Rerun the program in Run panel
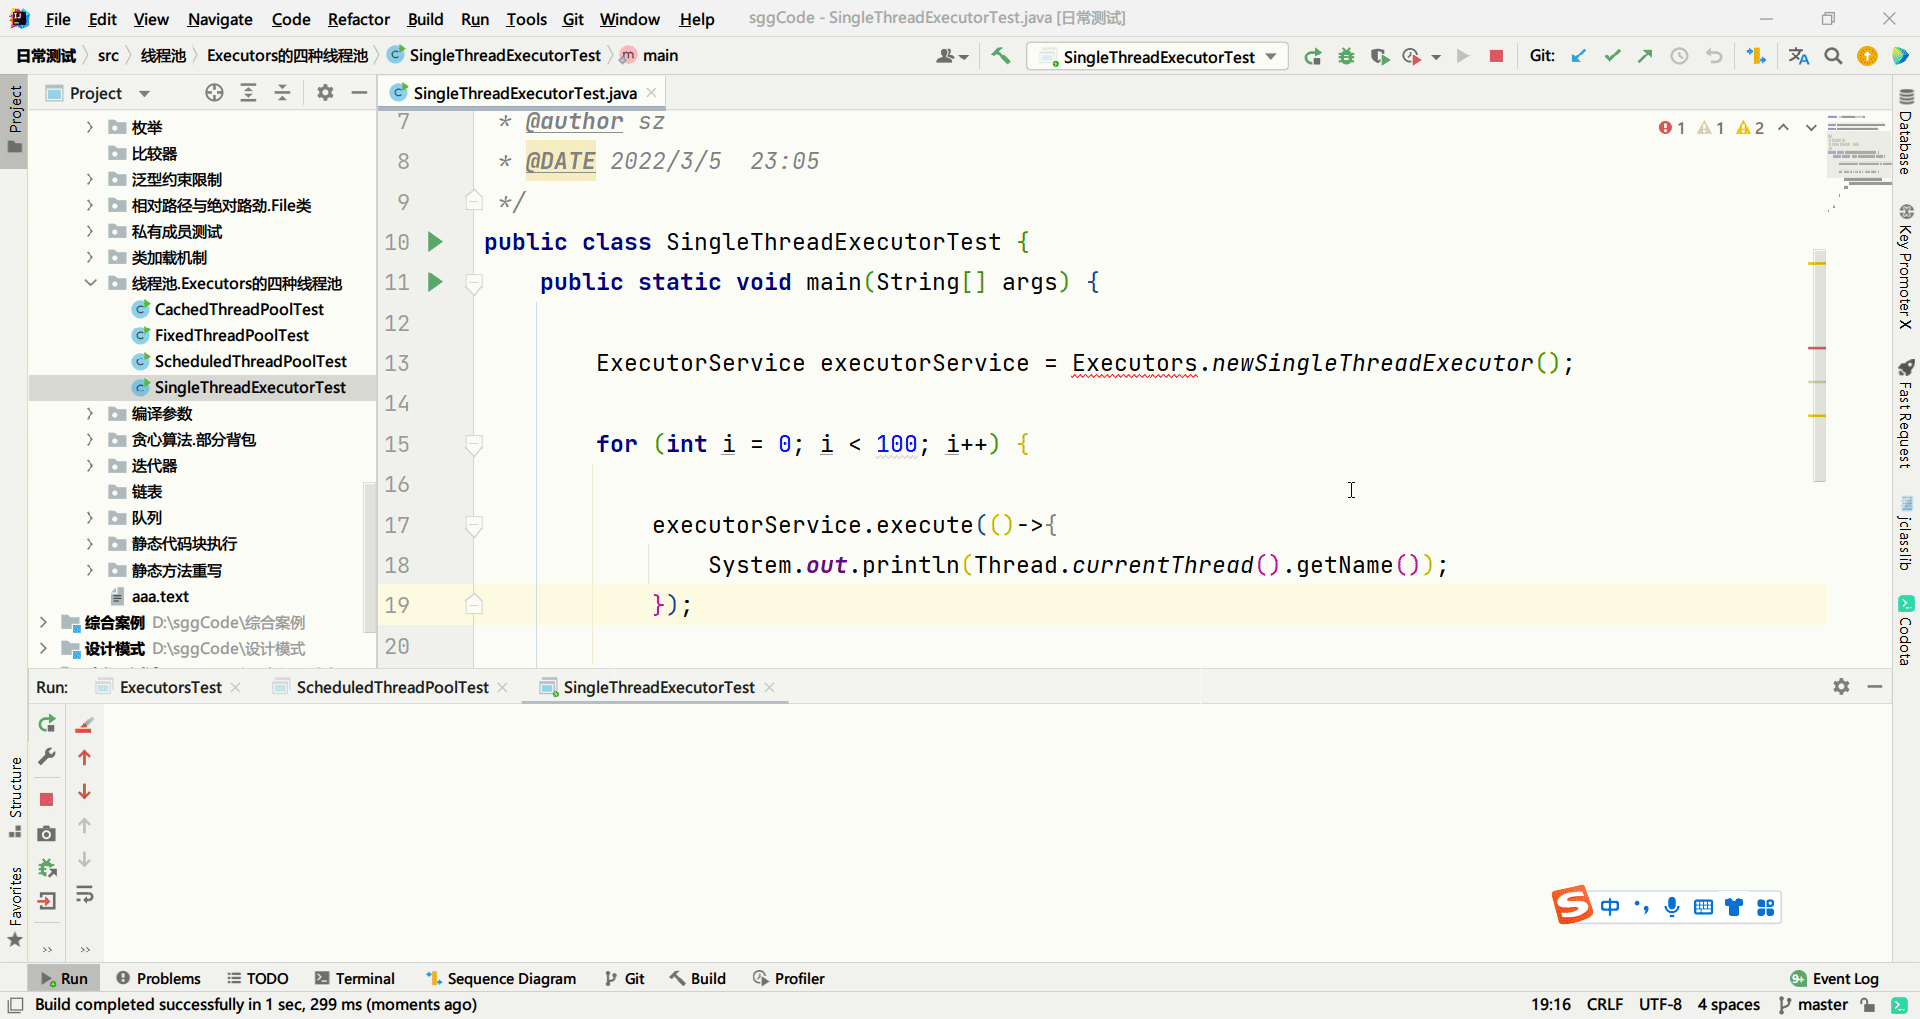 pos(47,724)
